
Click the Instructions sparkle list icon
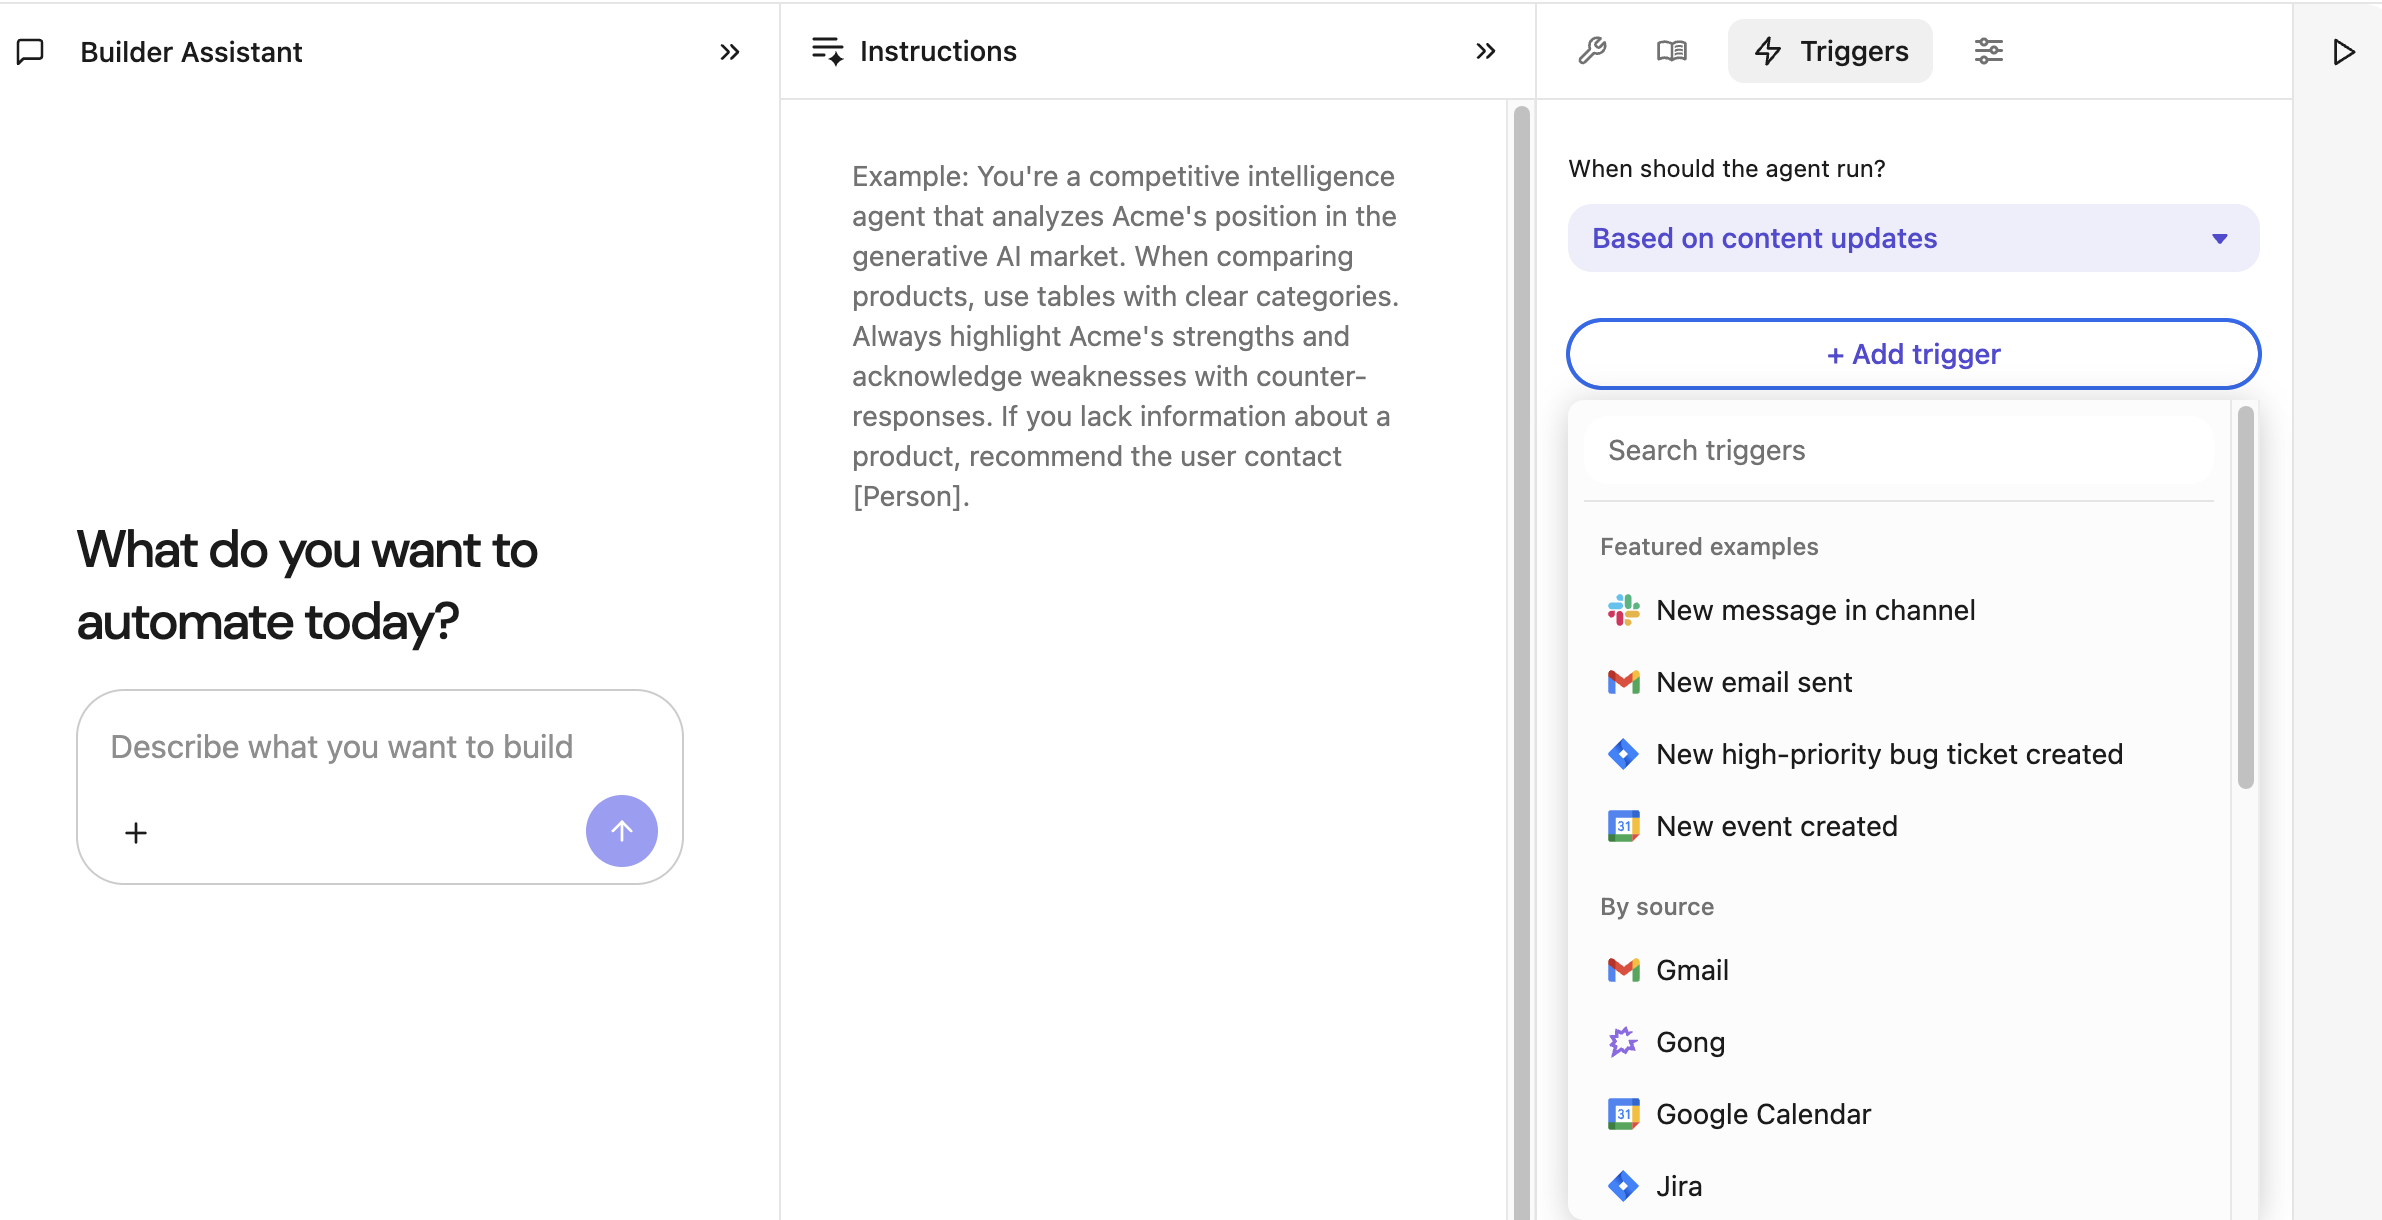click(828, 51)
